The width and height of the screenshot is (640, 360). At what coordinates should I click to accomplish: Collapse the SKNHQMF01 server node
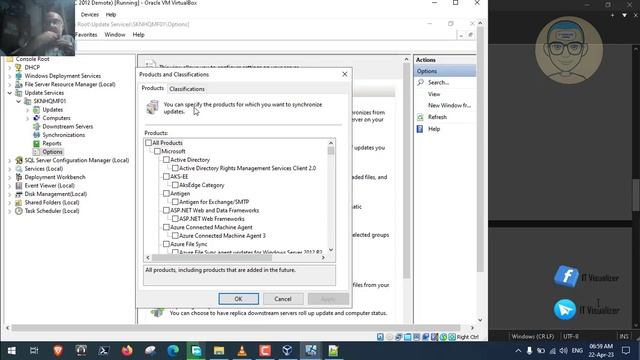click(19, 101)
